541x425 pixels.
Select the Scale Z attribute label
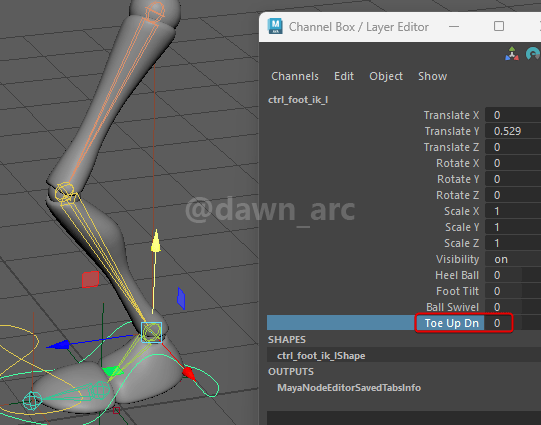click(x=462, y=243)
